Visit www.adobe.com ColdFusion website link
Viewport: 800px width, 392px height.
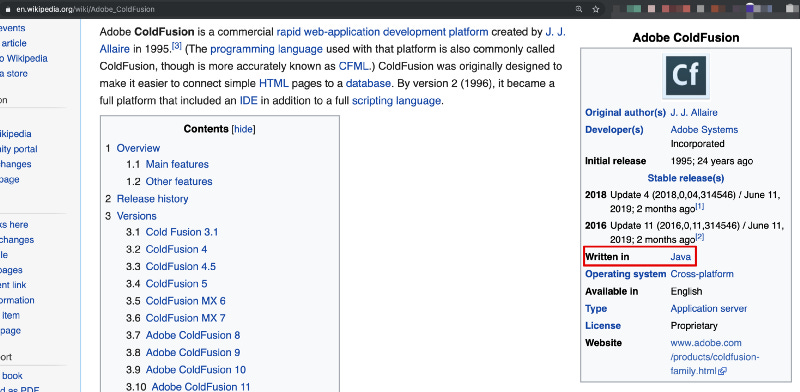pyautogui.click(x=714, y=357)
